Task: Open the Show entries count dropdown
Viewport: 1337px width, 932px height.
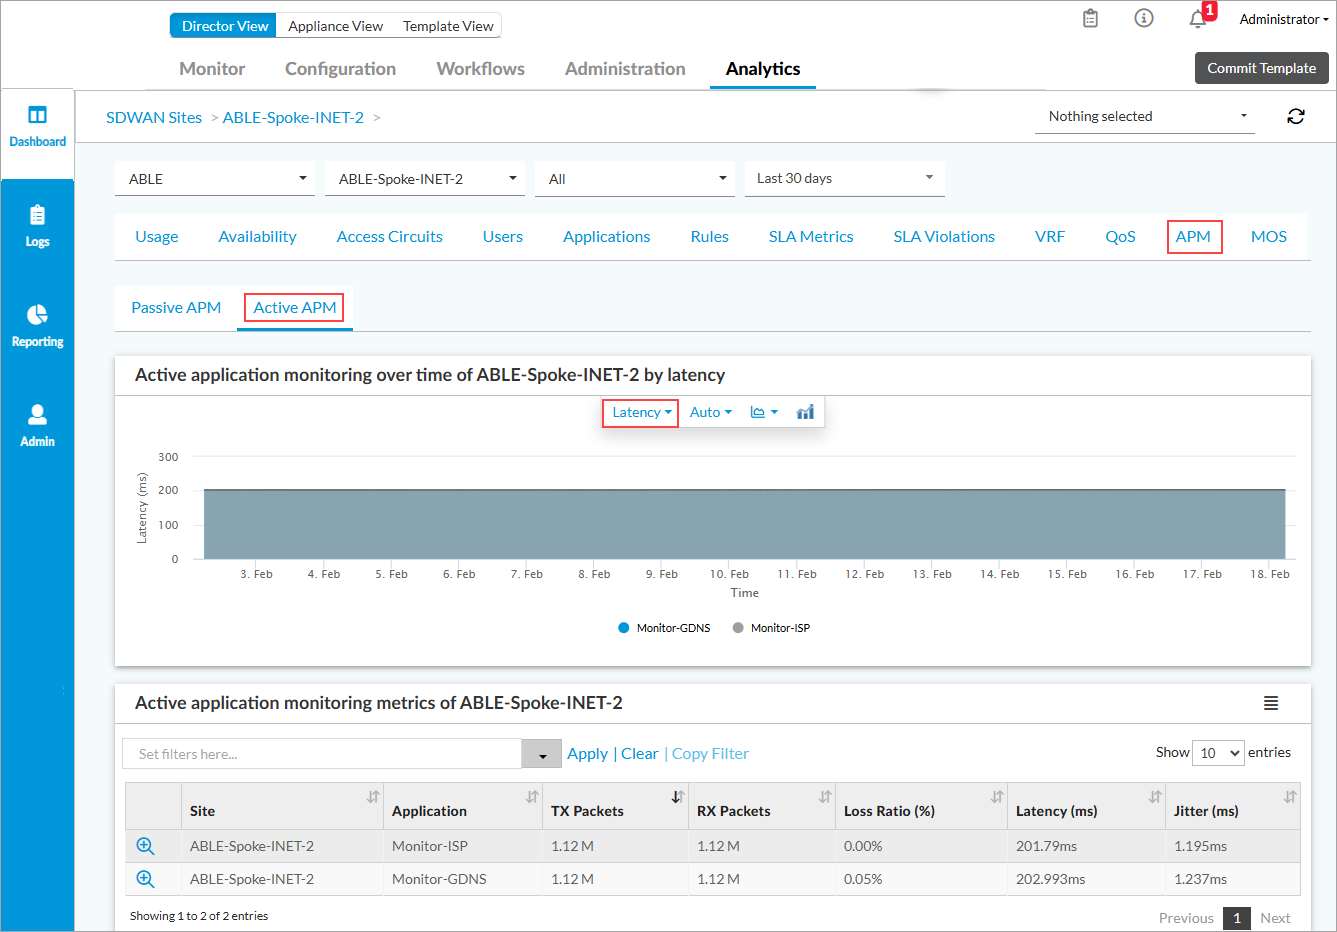Action: [x=1218, y=753]
